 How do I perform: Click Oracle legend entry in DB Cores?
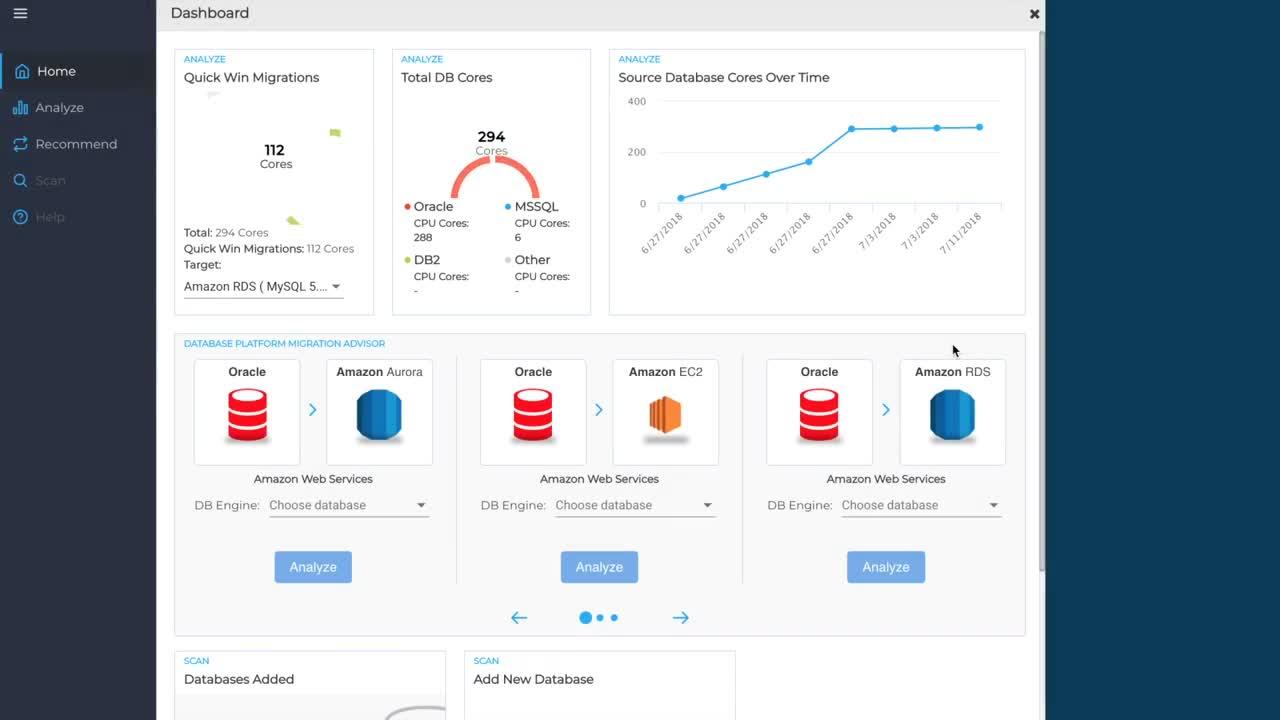click(x=429, y=206)
